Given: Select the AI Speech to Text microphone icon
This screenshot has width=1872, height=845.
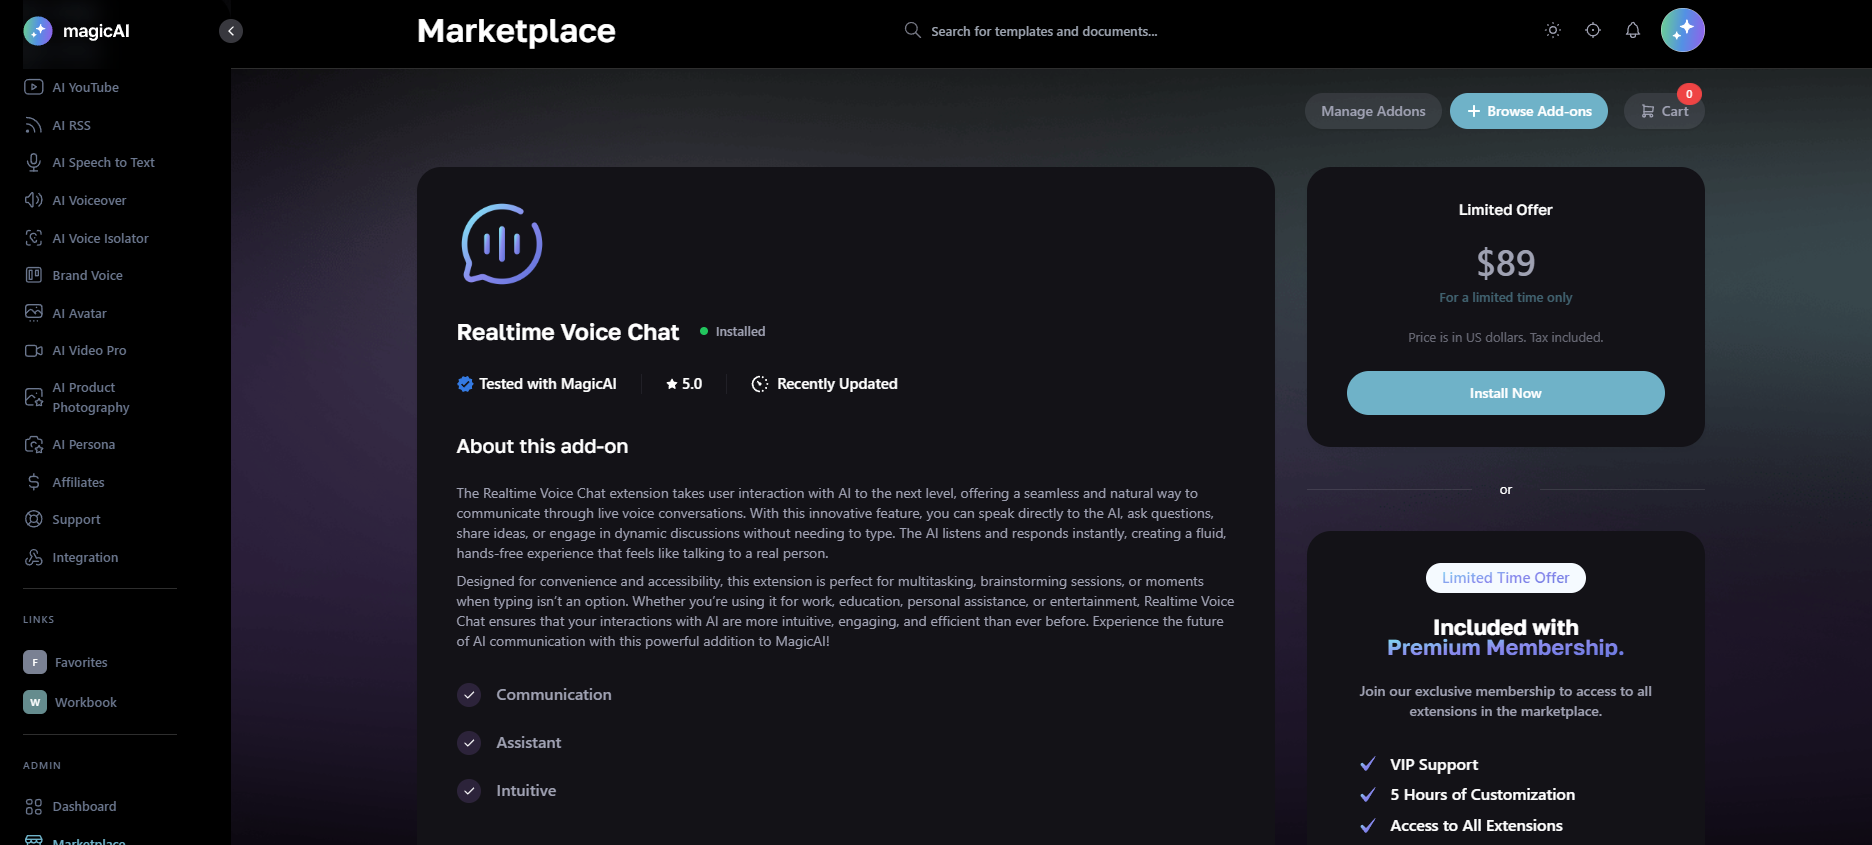Looking at the screenshot, I should pyautogui.click(x=34, y=162).
